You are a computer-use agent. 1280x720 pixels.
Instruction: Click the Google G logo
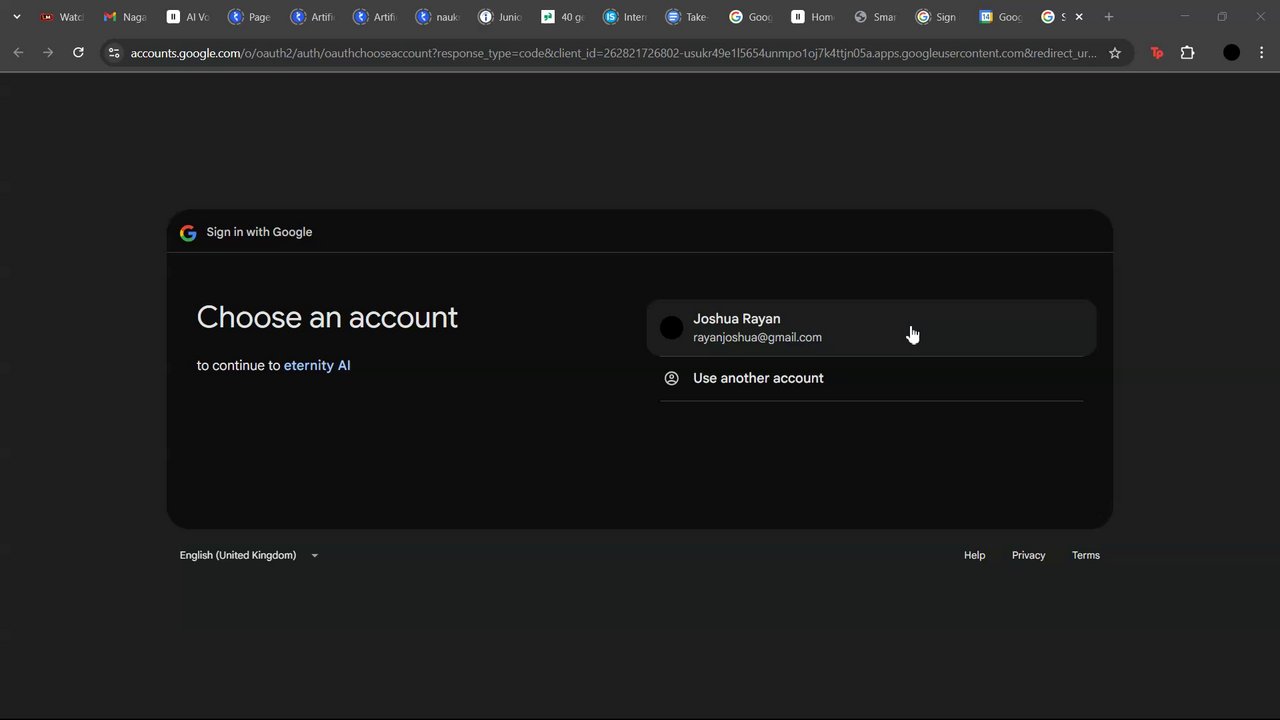click(x=188, y=233)
